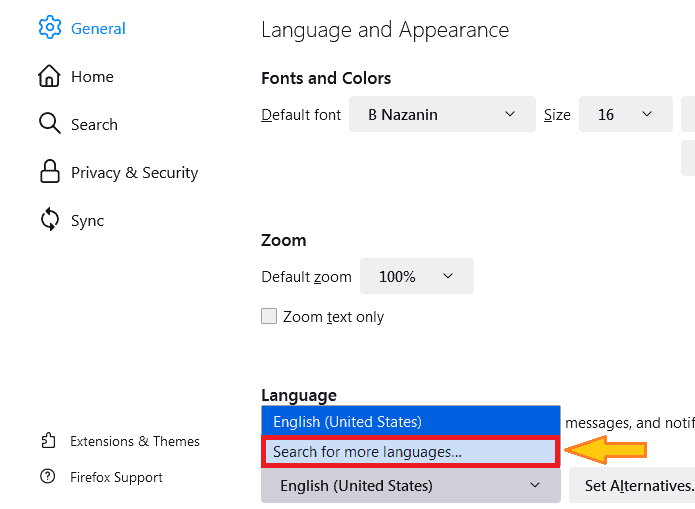
Task: Open the Default zoom 100% dropdown
Action: [416, 276]
